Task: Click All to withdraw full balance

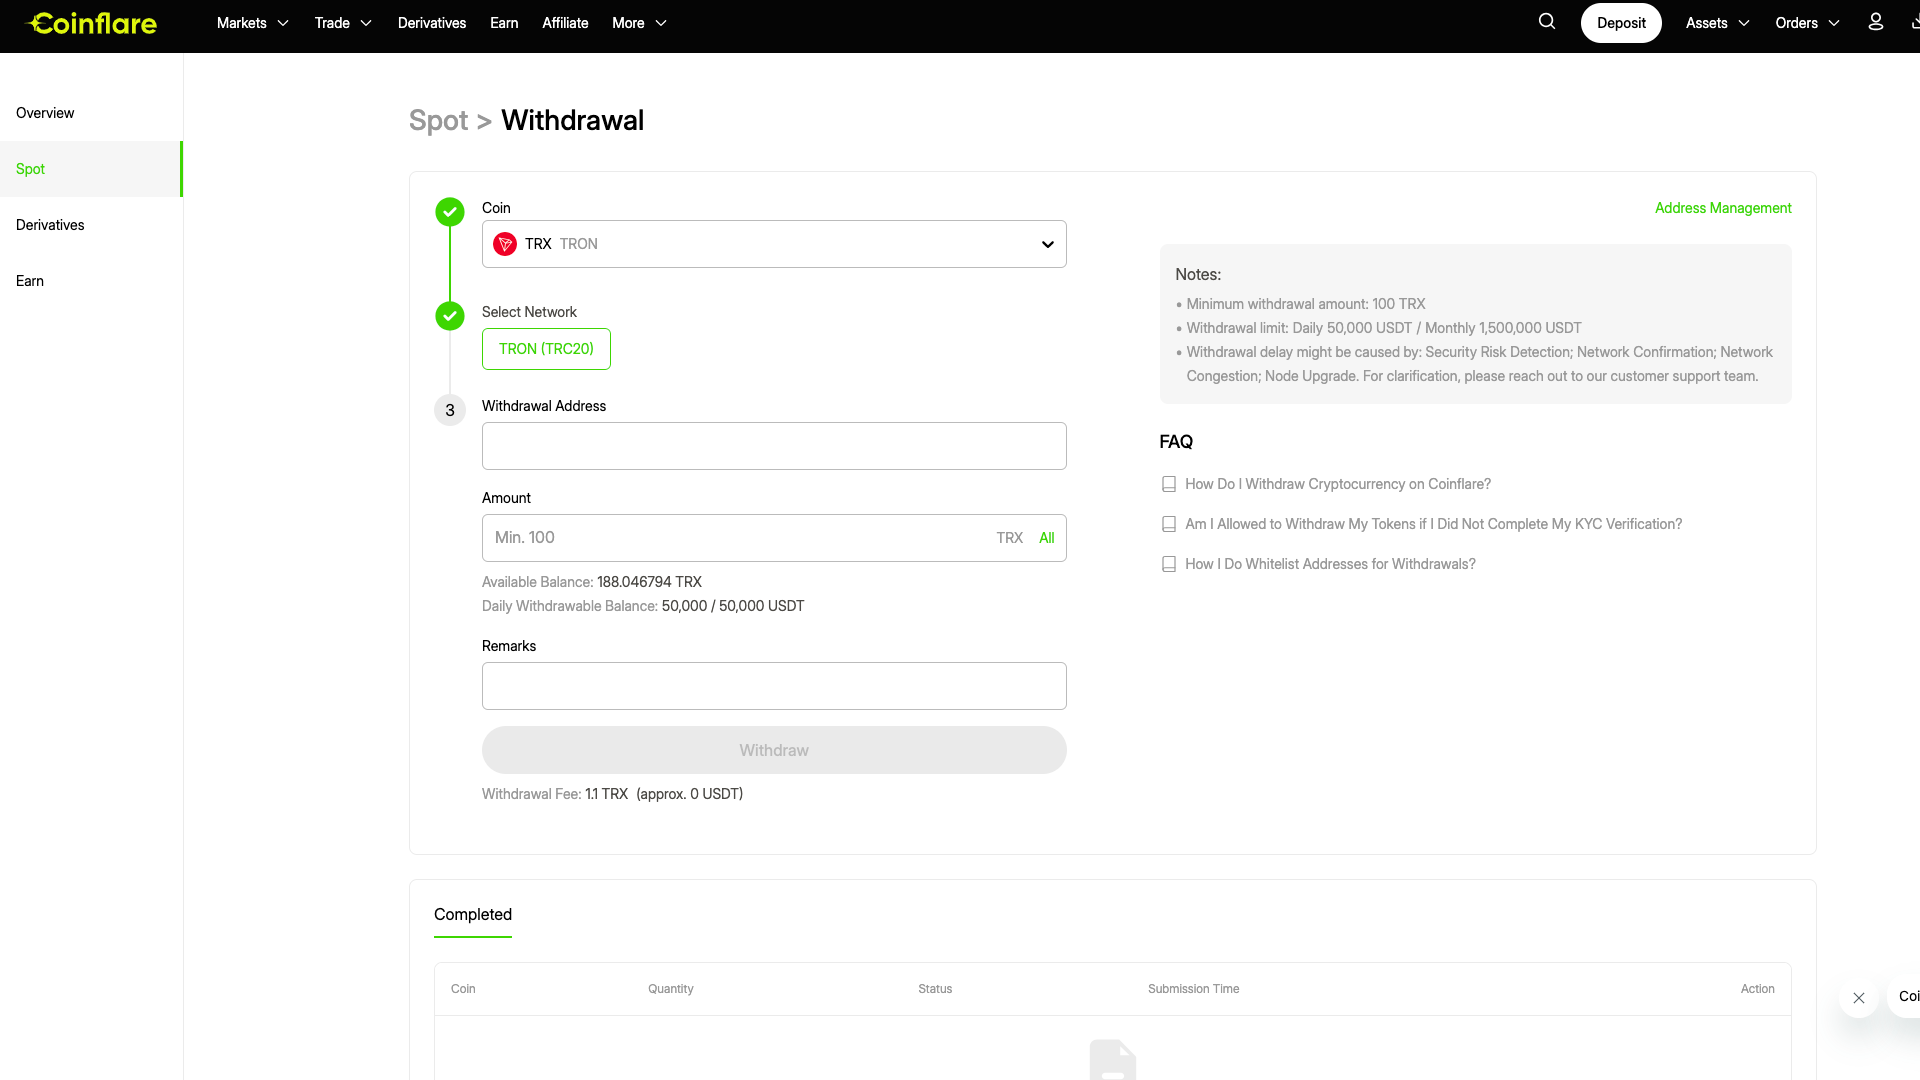Action: coord(1047,538)
